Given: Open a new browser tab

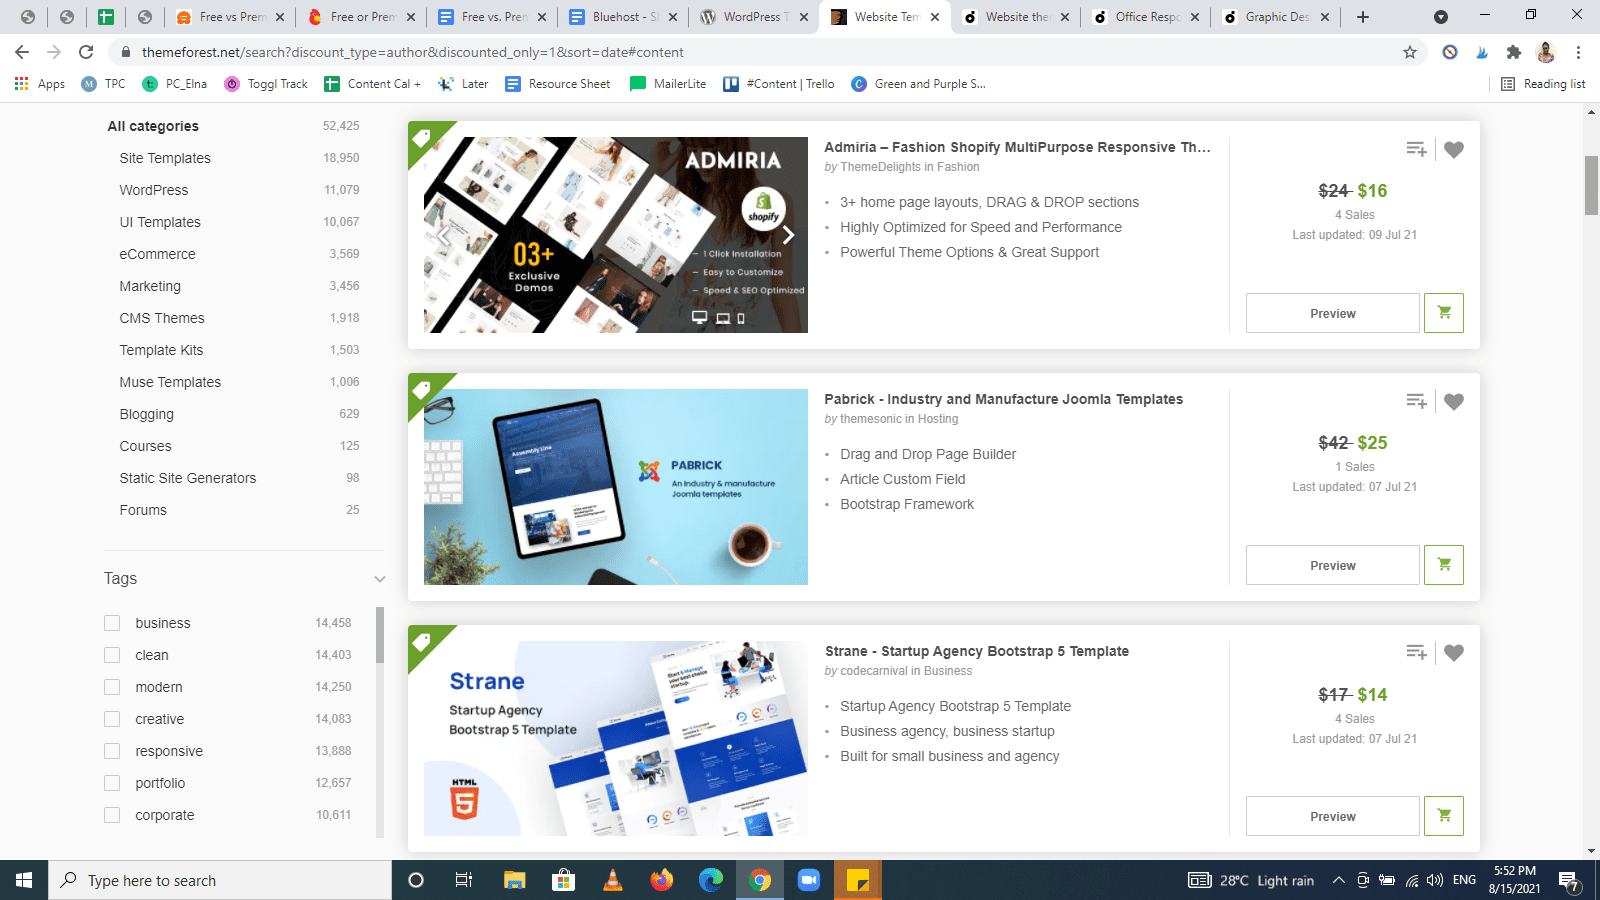Looking at the screenshot, I should point(1362,17).
